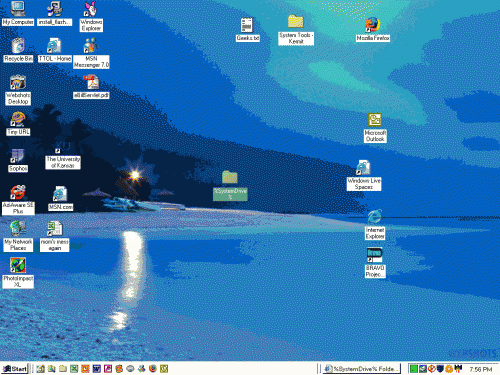500x375 pixels.
Task: Click the grey oval Quick Launch icon
Action: [x=130, y=369]
